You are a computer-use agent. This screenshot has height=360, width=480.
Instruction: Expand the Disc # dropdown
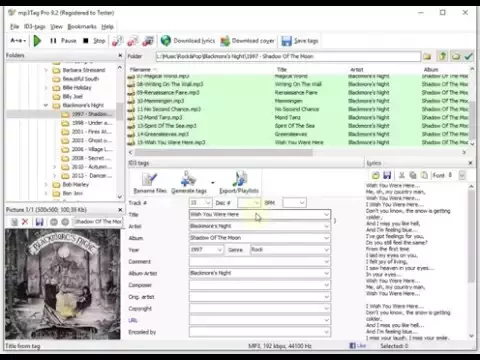pos(256,203)
